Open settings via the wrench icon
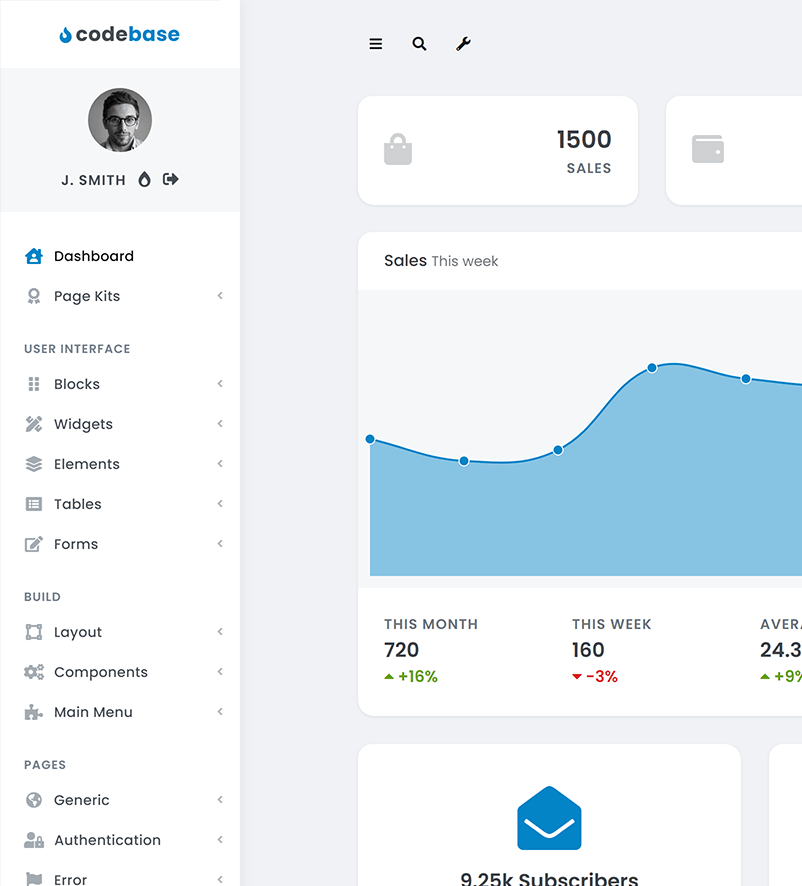This screenshot has height=886, width=802. point(463,44)
